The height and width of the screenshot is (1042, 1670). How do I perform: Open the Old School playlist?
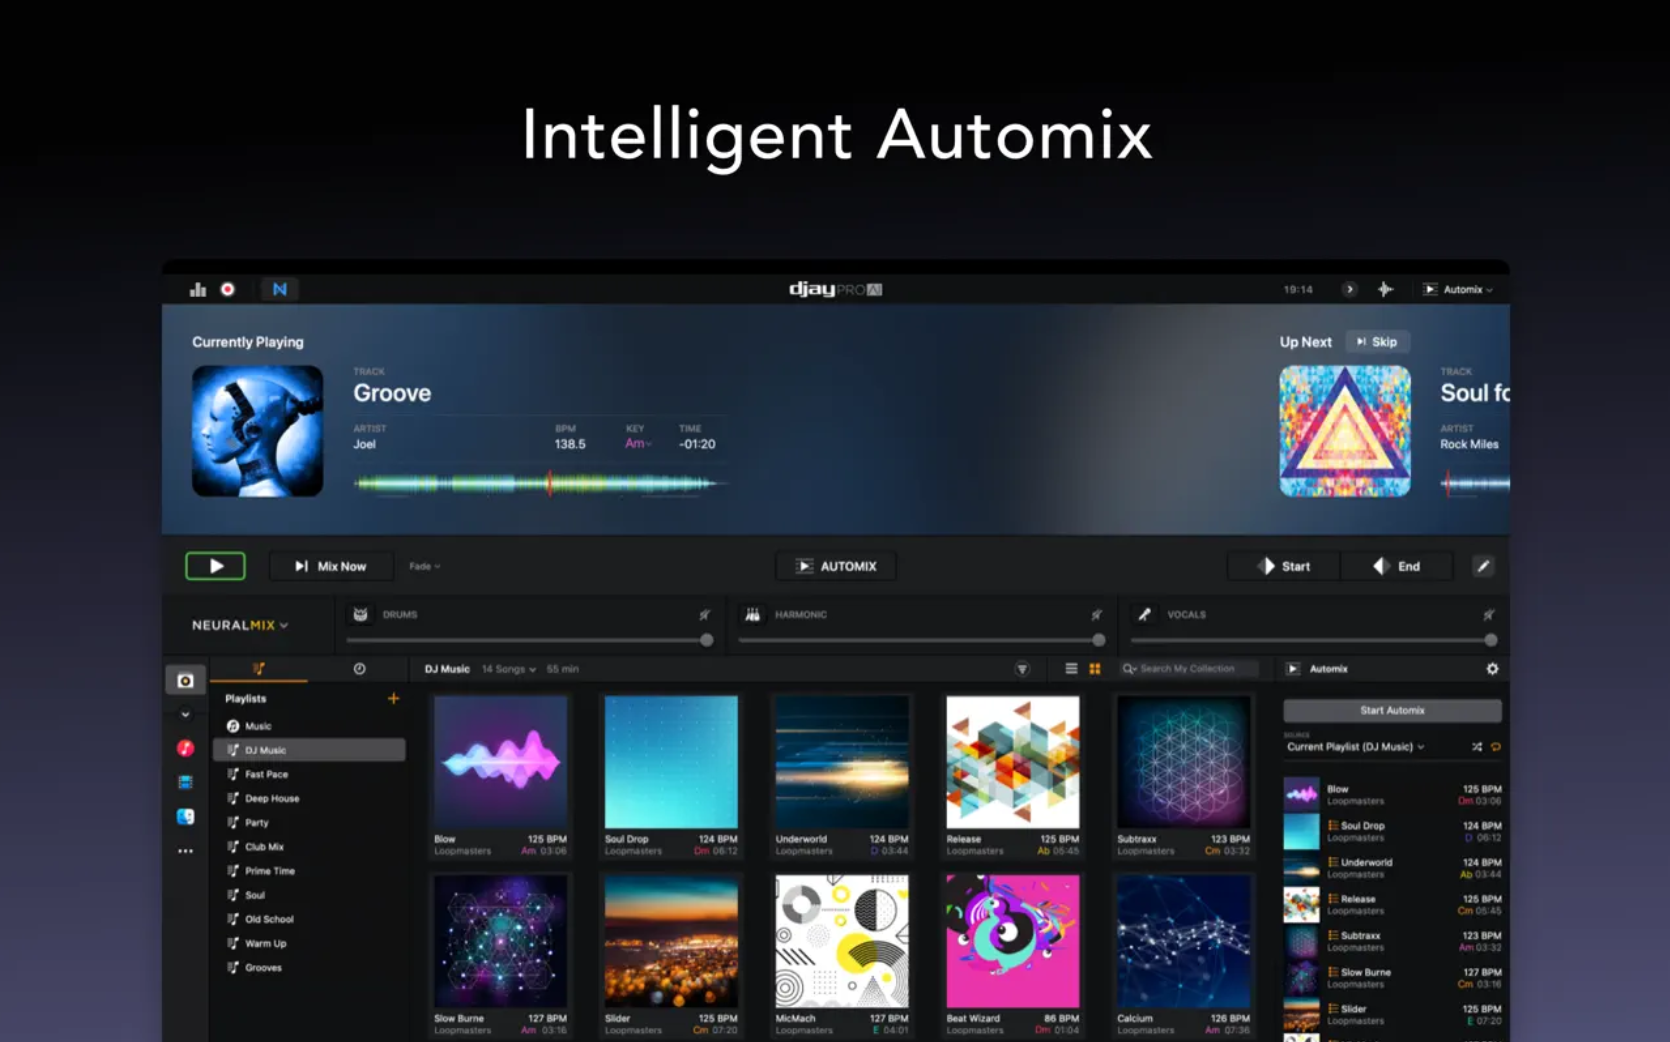308,919
